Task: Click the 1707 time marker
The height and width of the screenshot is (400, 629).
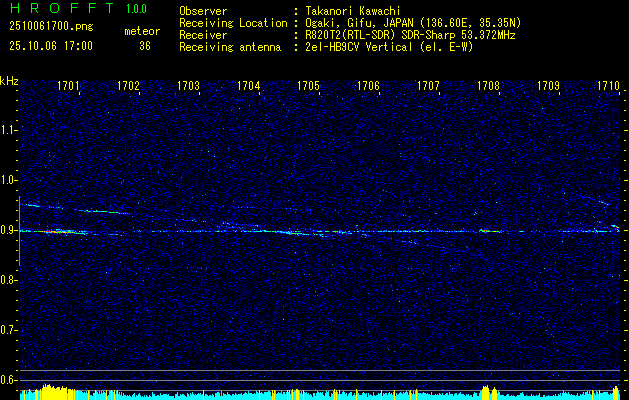Action: pos(428,85)
